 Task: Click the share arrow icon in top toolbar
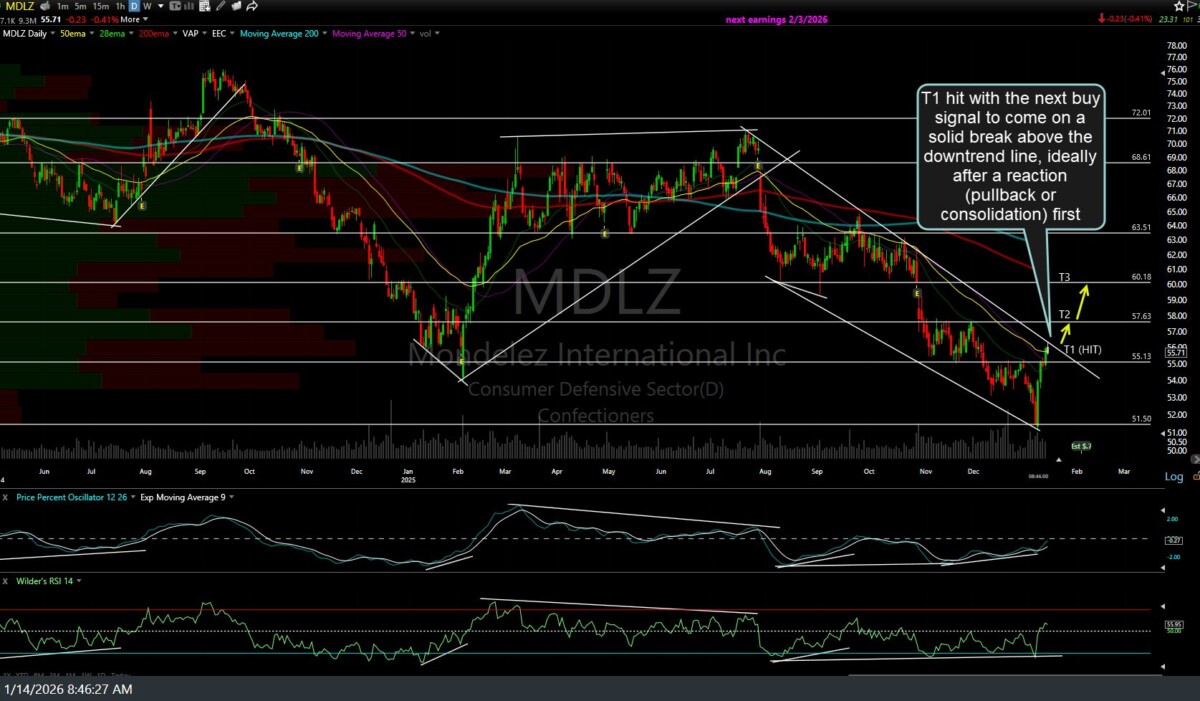[253, 6]
